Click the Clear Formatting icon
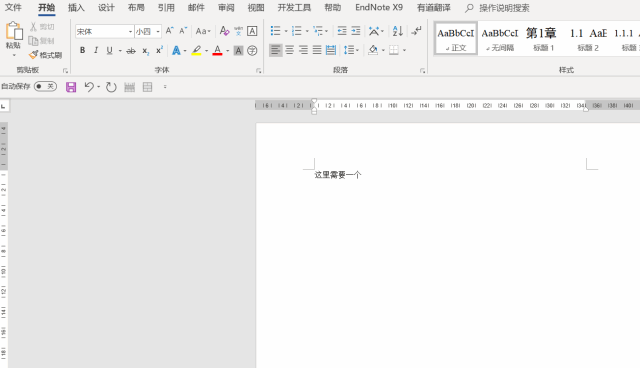 click(x=224, y=31)
